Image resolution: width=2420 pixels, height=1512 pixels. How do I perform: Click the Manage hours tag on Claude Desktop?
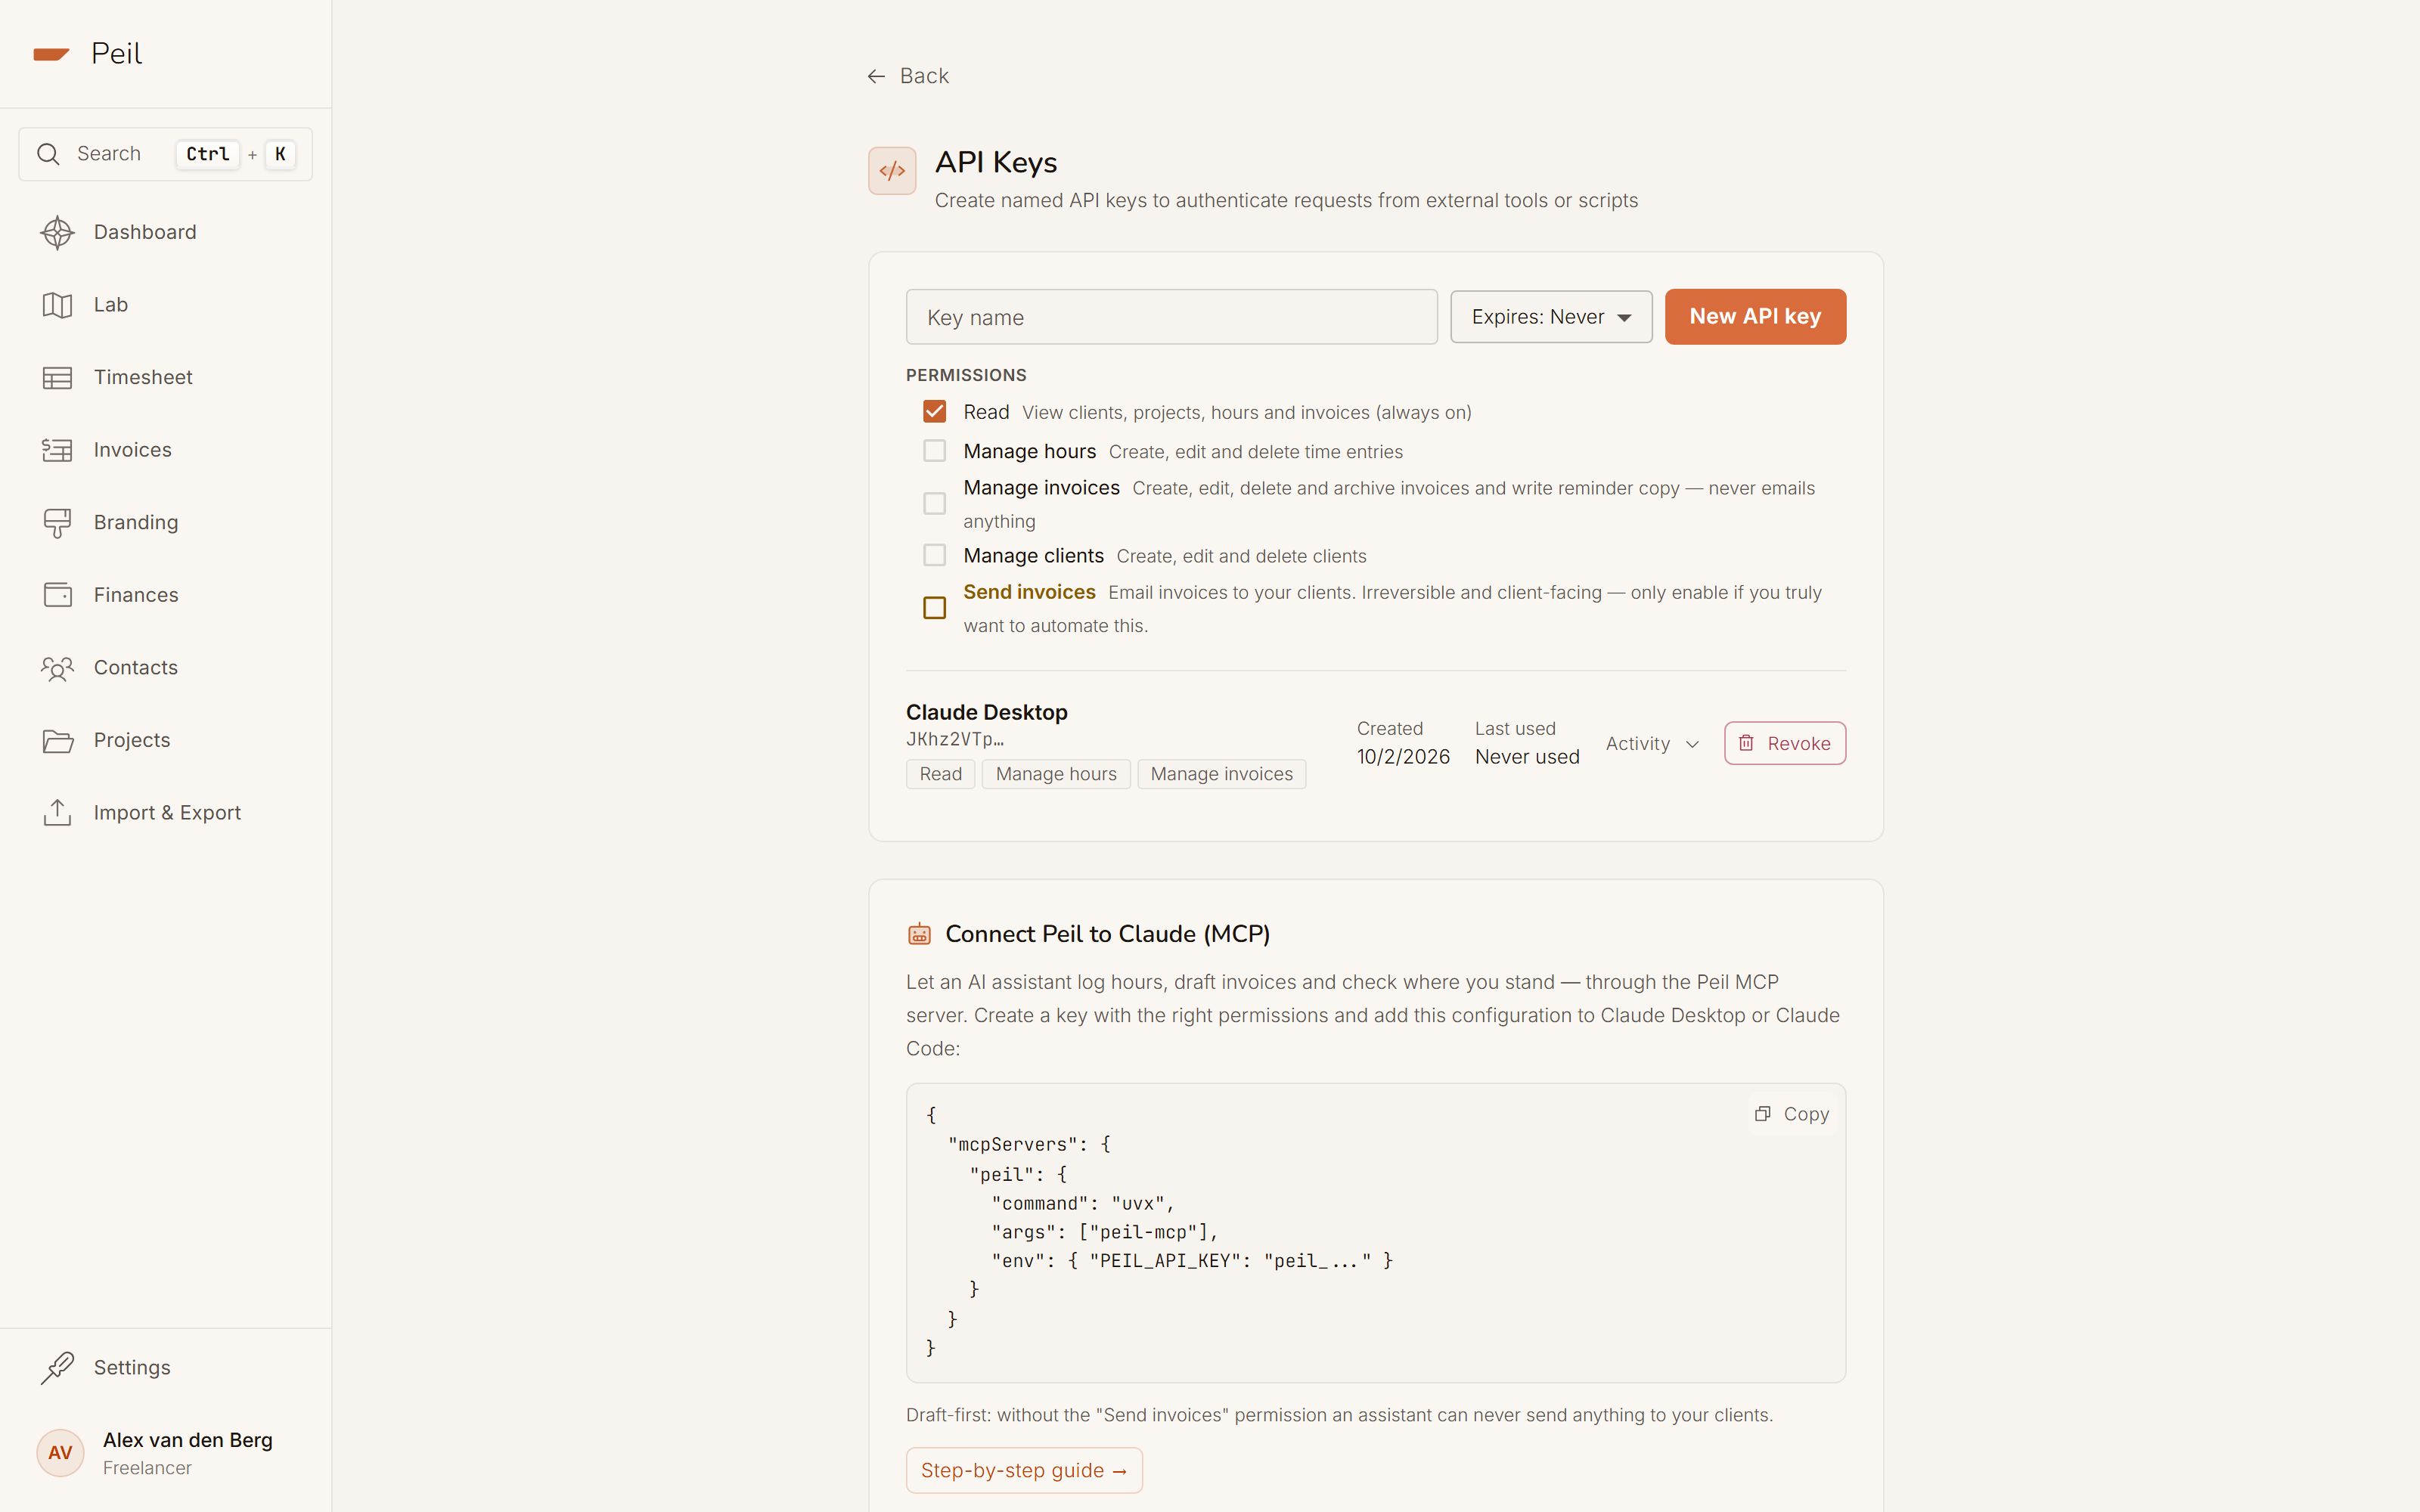[x=1056, y=774]
